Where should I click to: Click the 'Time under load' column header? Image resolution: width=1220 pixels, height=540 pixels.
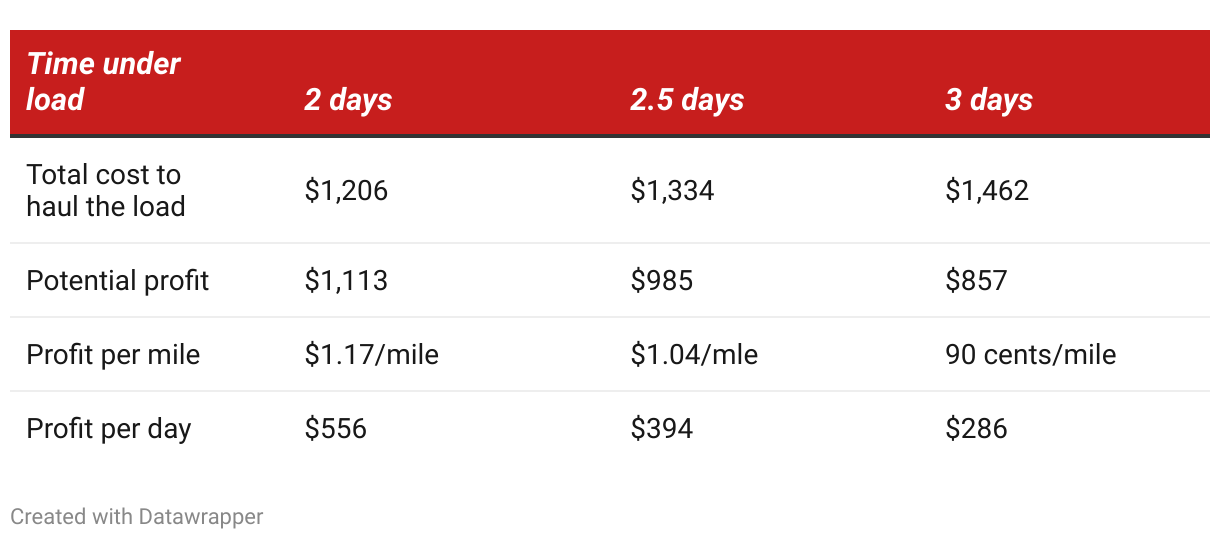pos(104,82)
